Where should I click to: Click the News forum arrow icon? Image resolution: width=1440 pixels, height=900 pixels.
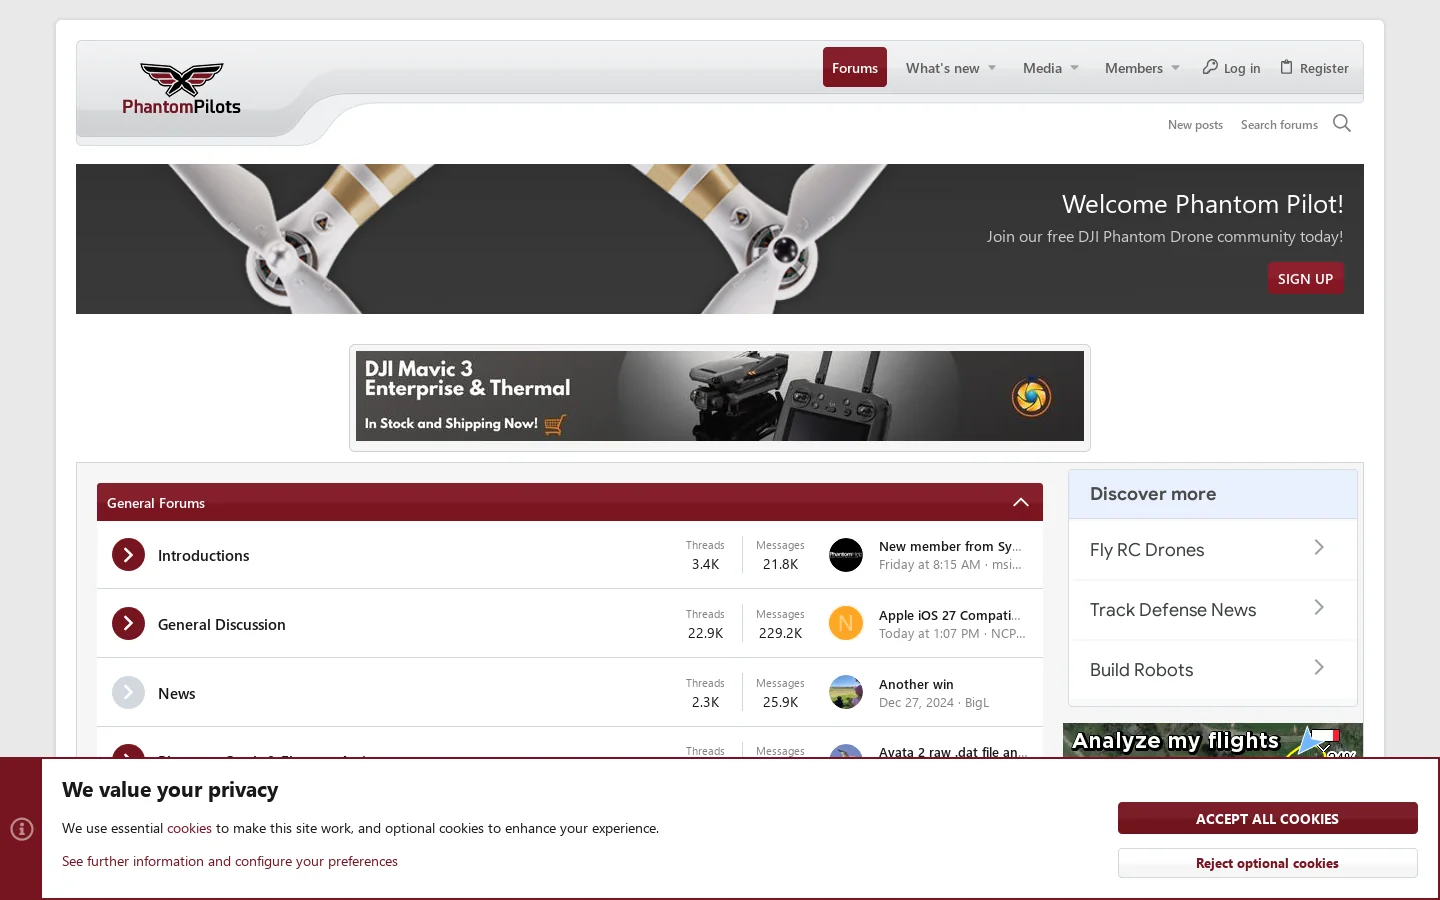click(128, 693)
